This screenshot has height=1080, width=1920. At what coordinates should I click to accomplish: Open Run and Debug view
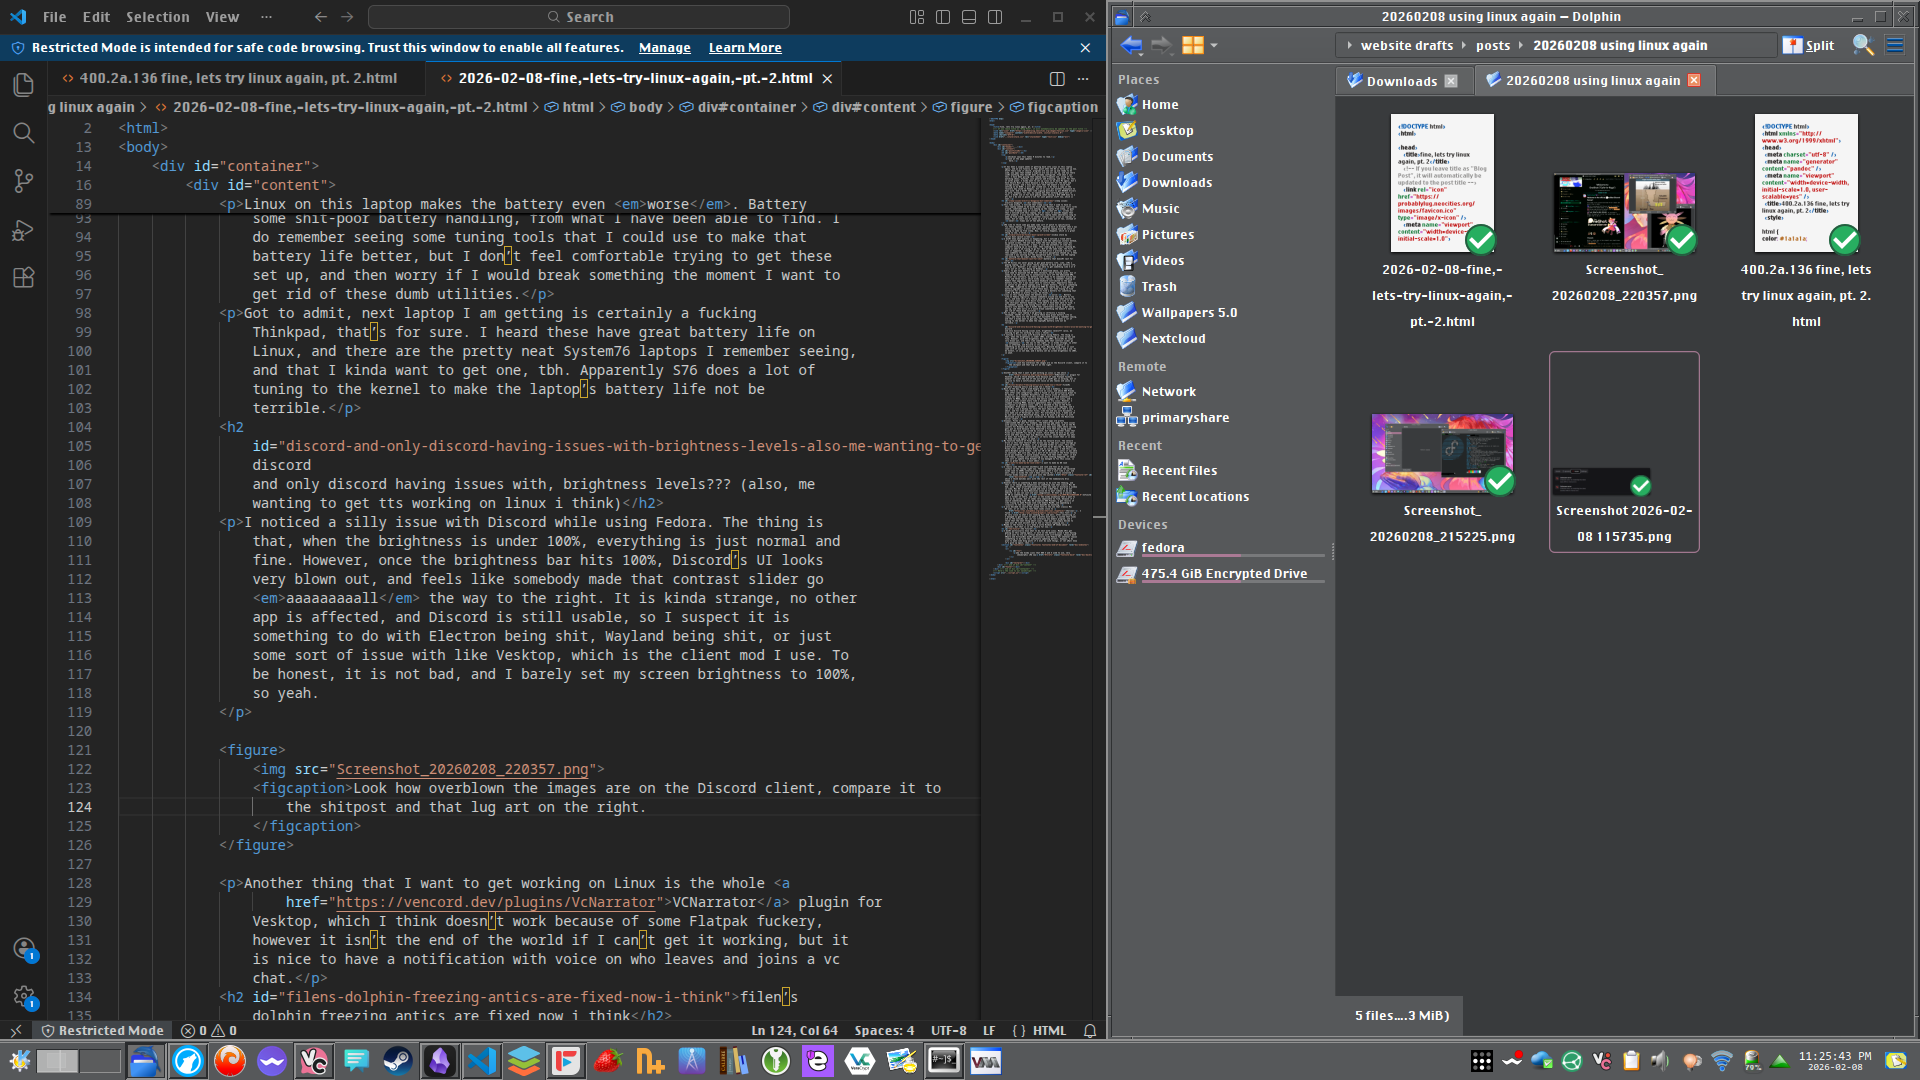point(24,230)
